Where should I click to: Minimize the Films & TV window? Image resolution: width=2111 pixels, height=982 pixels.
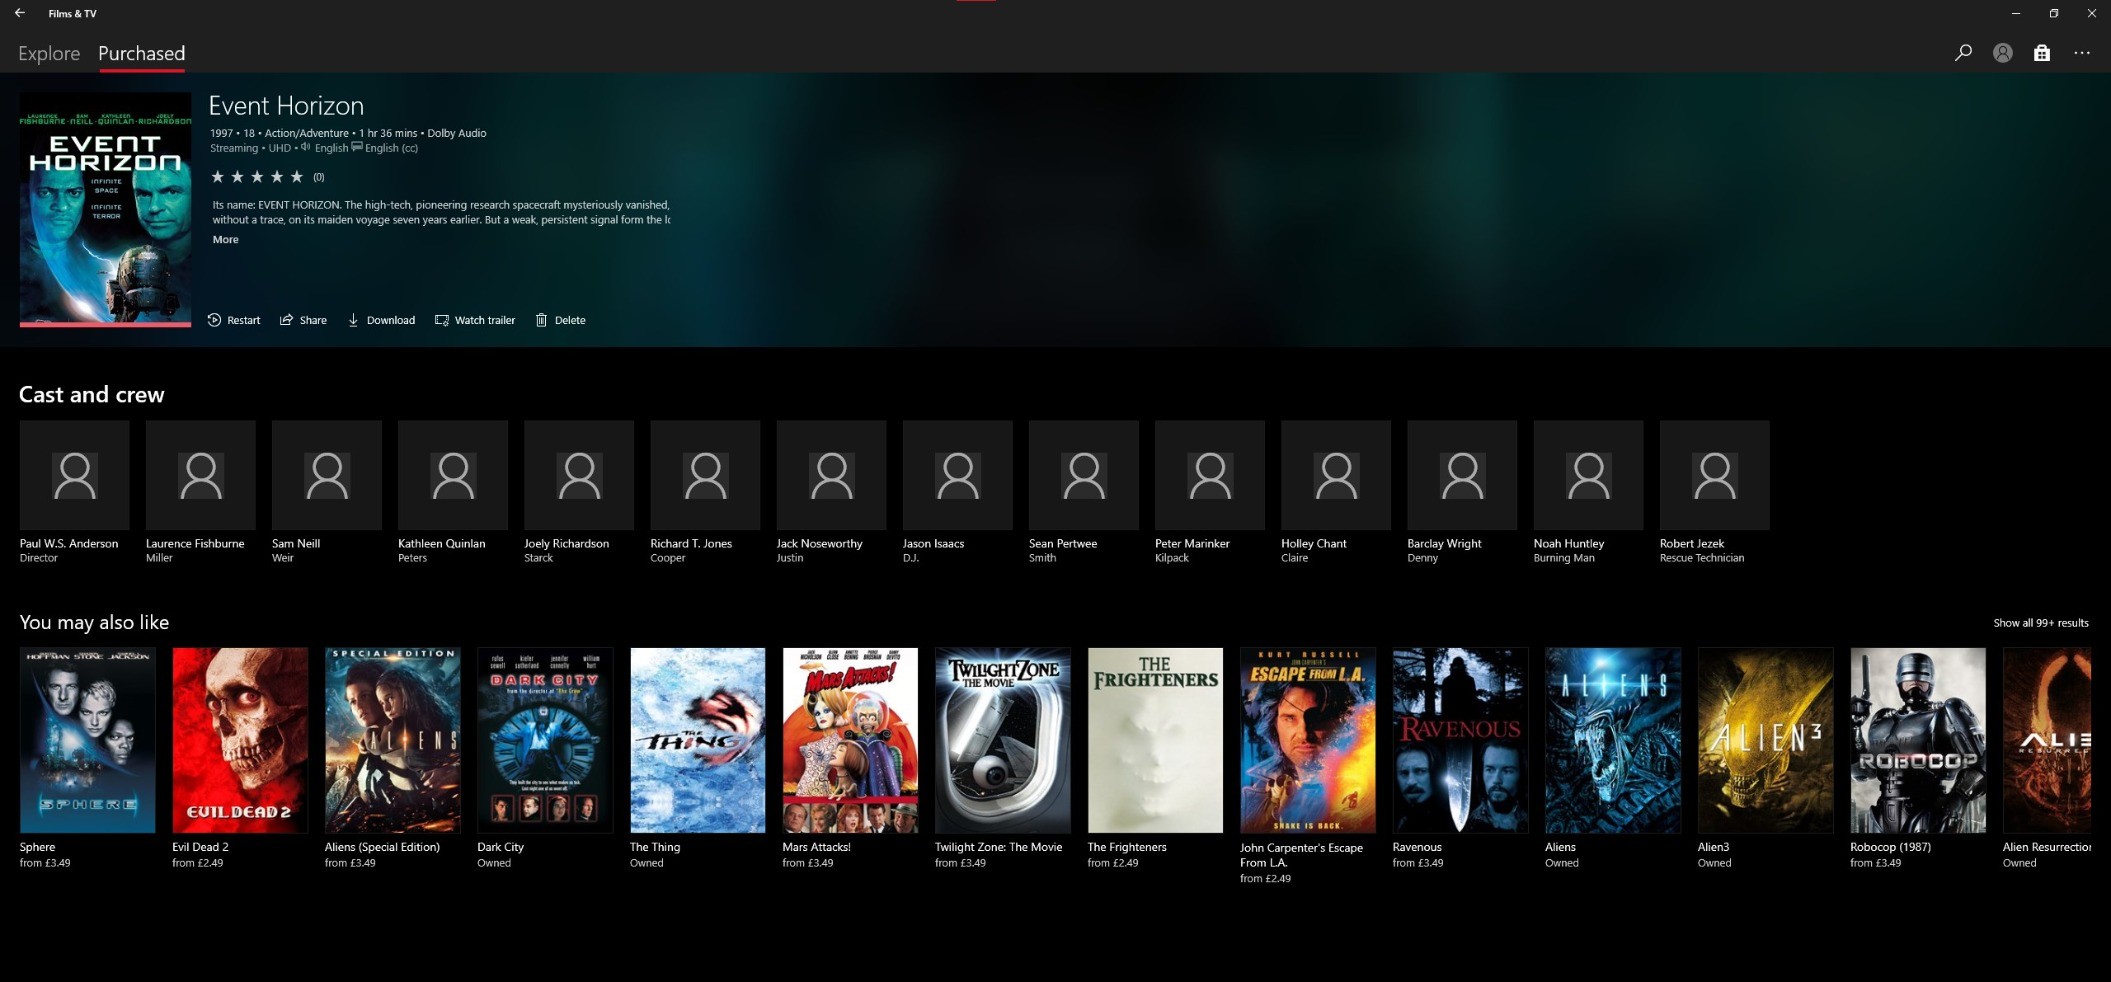click(2016, 13)
